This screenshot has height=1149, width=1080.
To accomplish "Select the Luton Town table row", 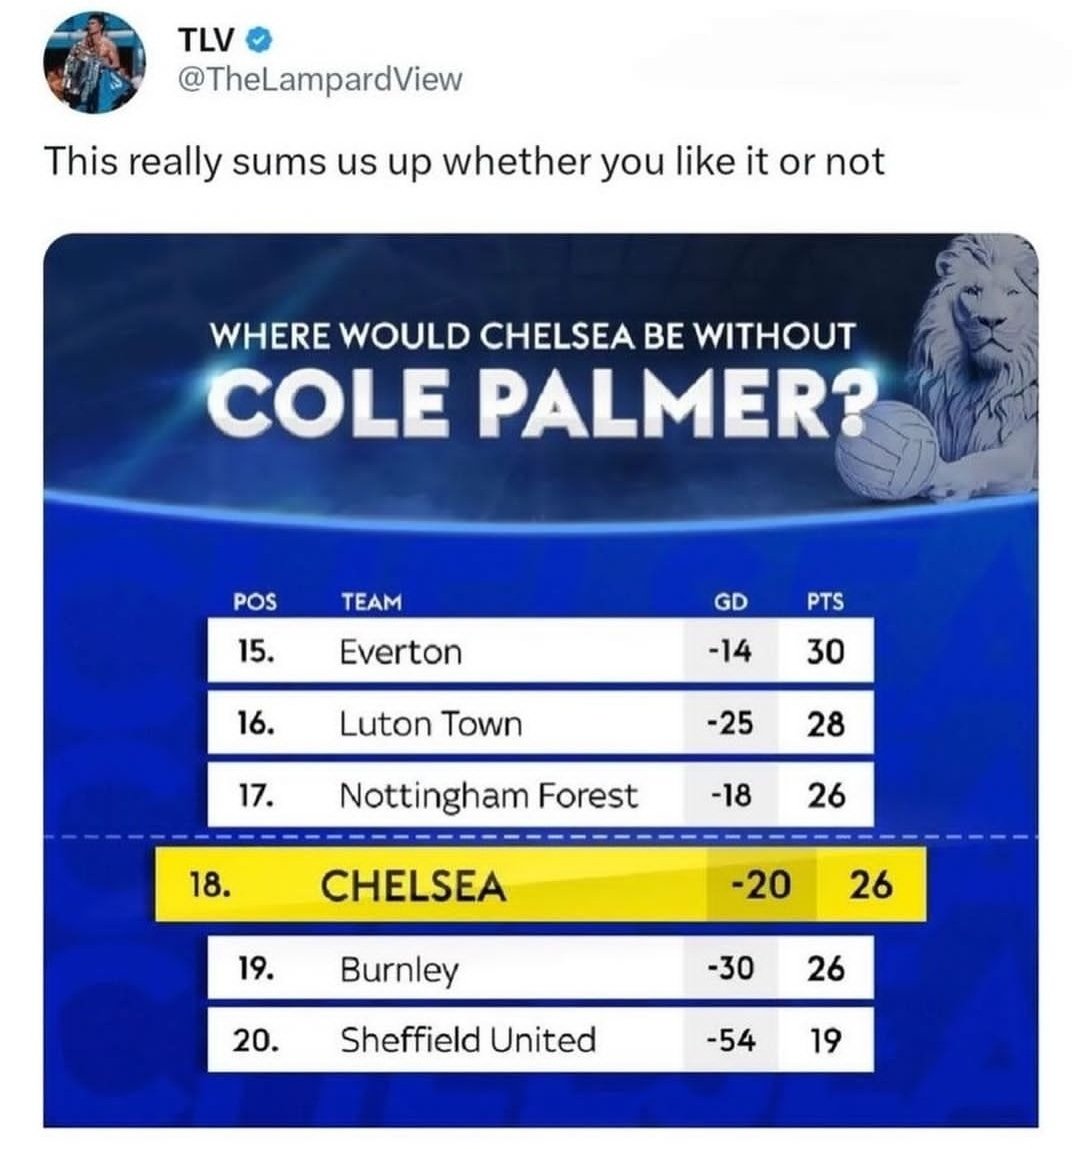I will (541, 723).
